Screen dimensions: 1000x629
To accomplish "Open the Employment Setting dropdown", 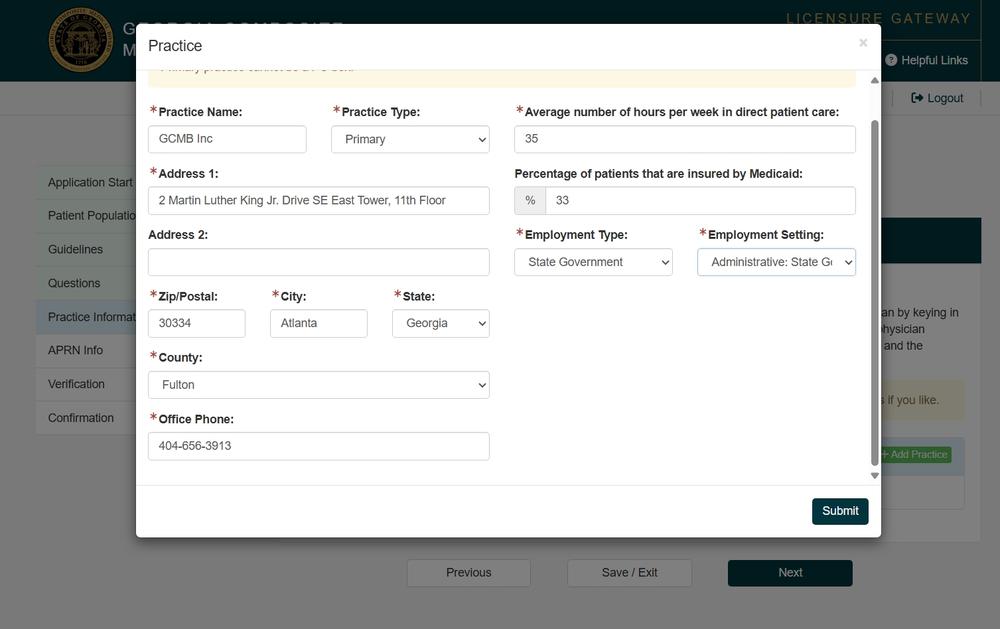I will tap(776, 262).
